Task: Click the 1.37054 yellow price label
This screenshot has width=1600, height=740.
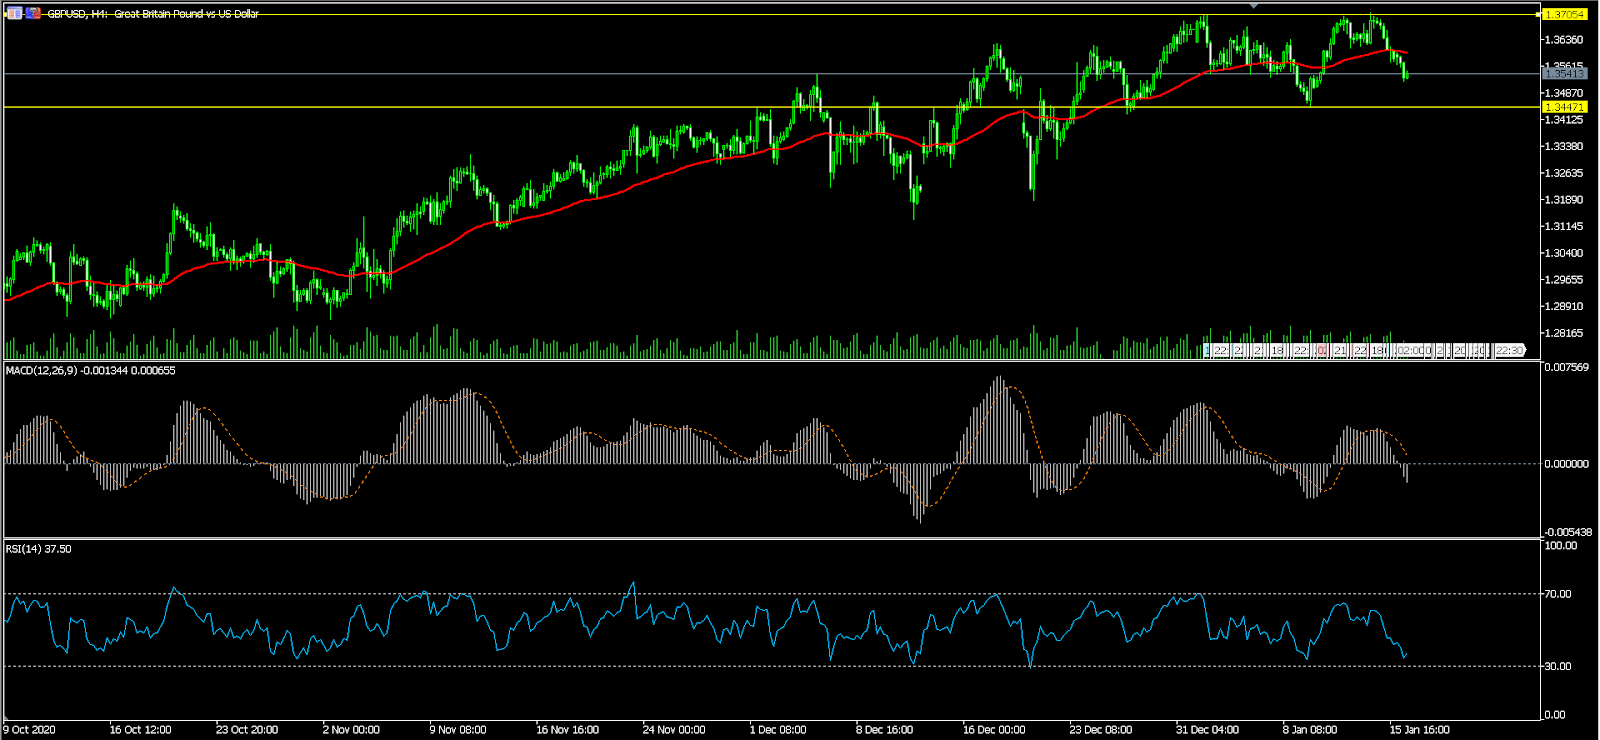Action: pos(1564,15)
